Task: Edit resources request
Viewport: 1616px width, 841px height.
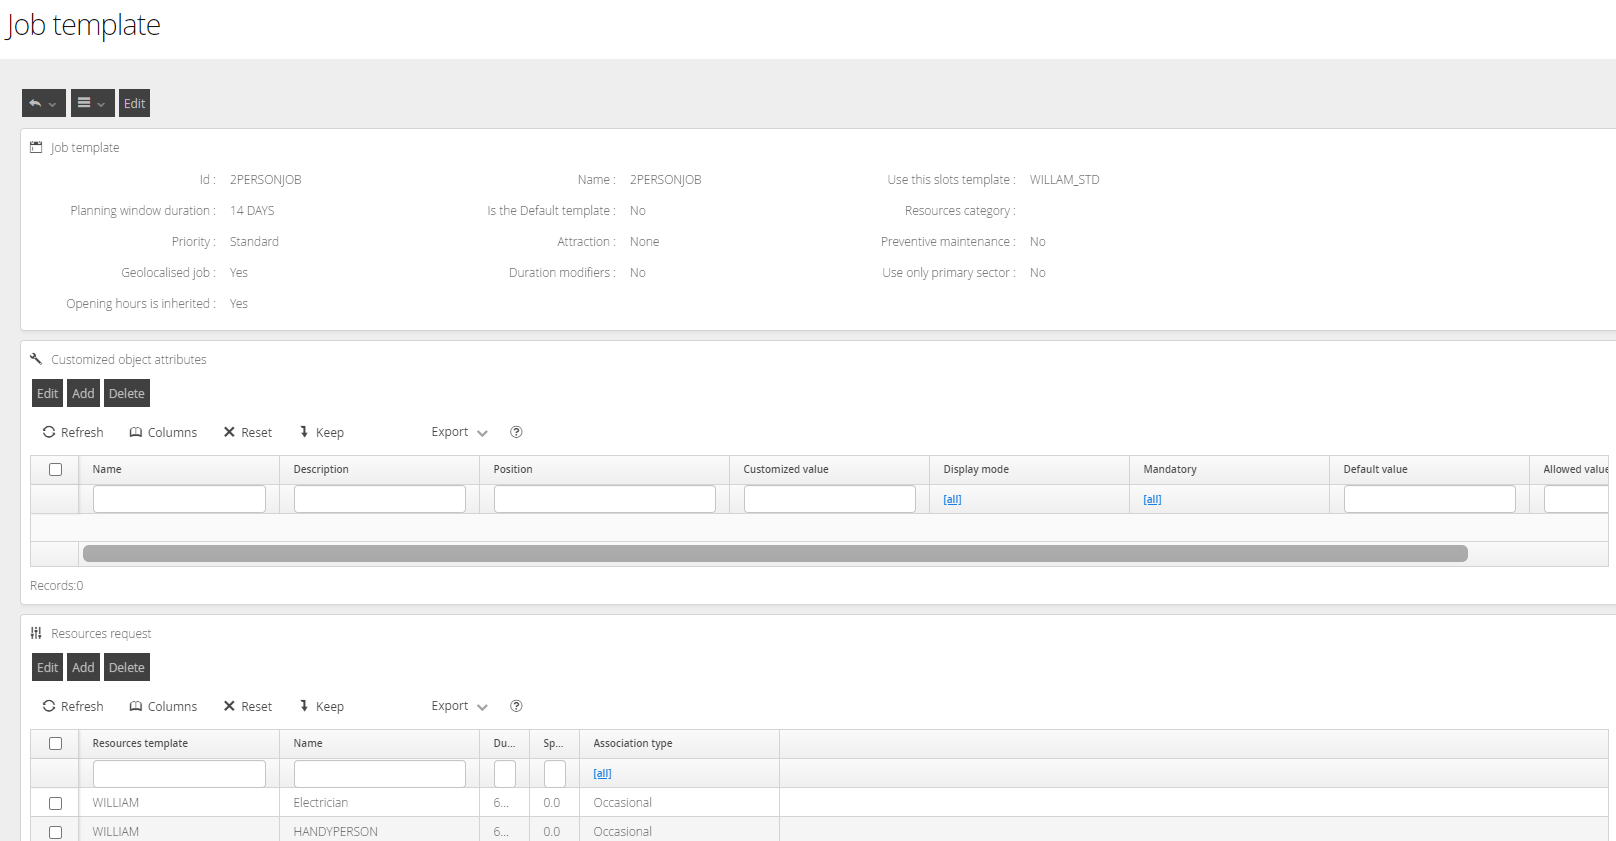Action: [47, 667]
